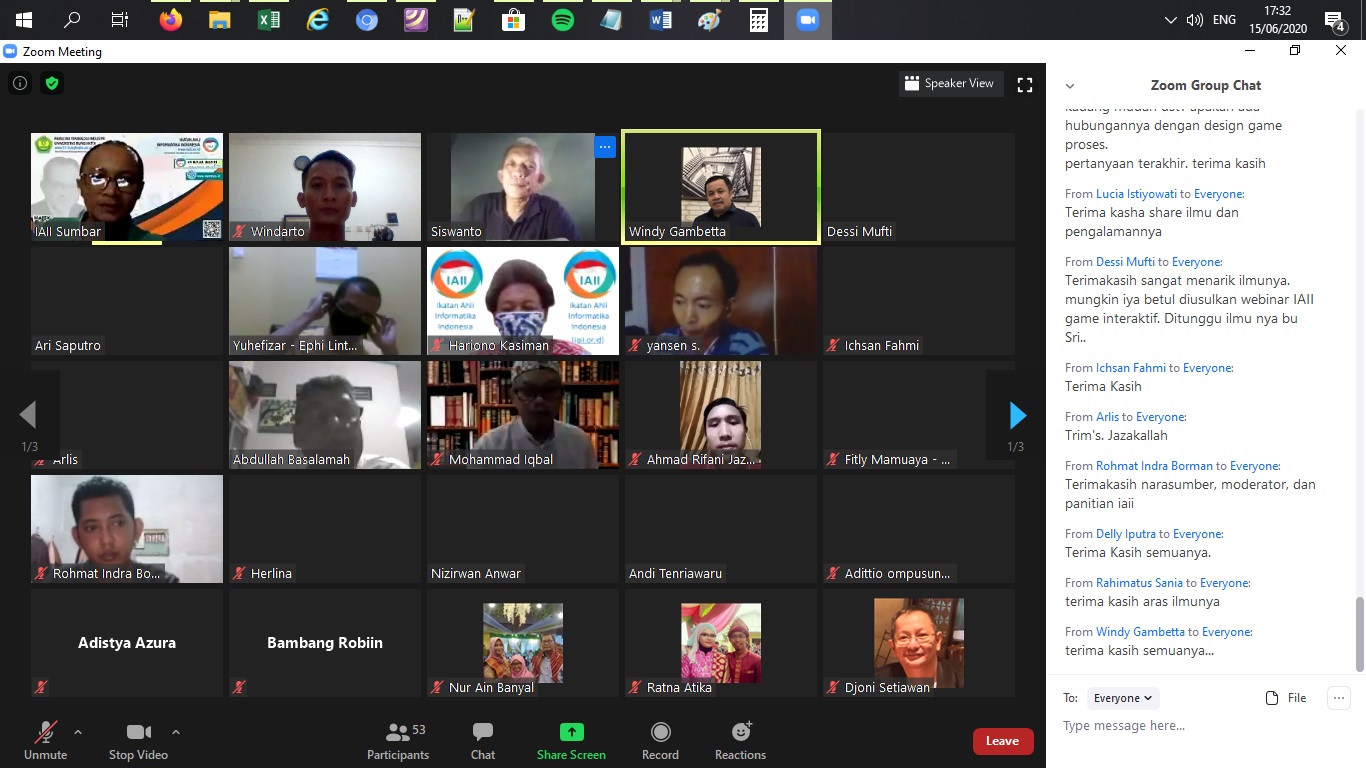Click the green encryption shield icon
Viewport: 1366px width, 768px height.
pyautogui.click(x=52, y=84)
